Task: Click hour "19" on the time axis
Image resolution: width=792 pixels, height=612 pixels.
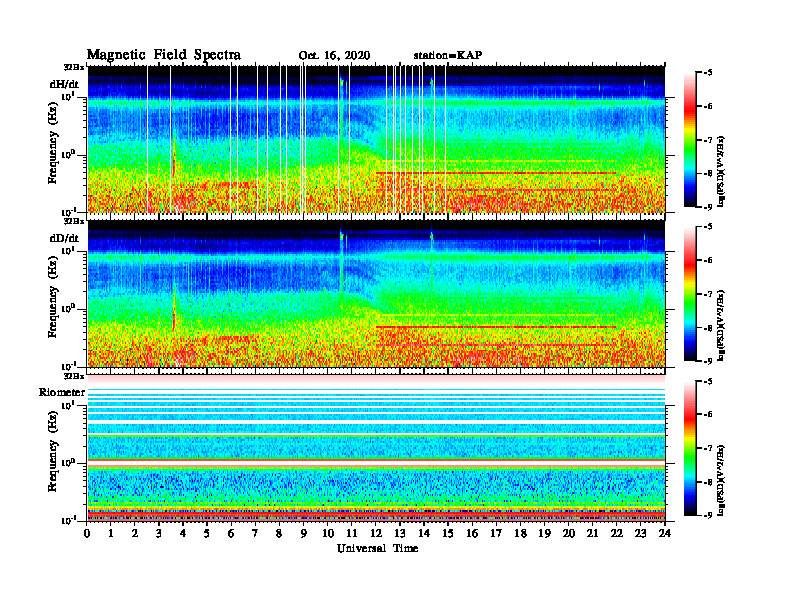Action: tap(544, 533)
